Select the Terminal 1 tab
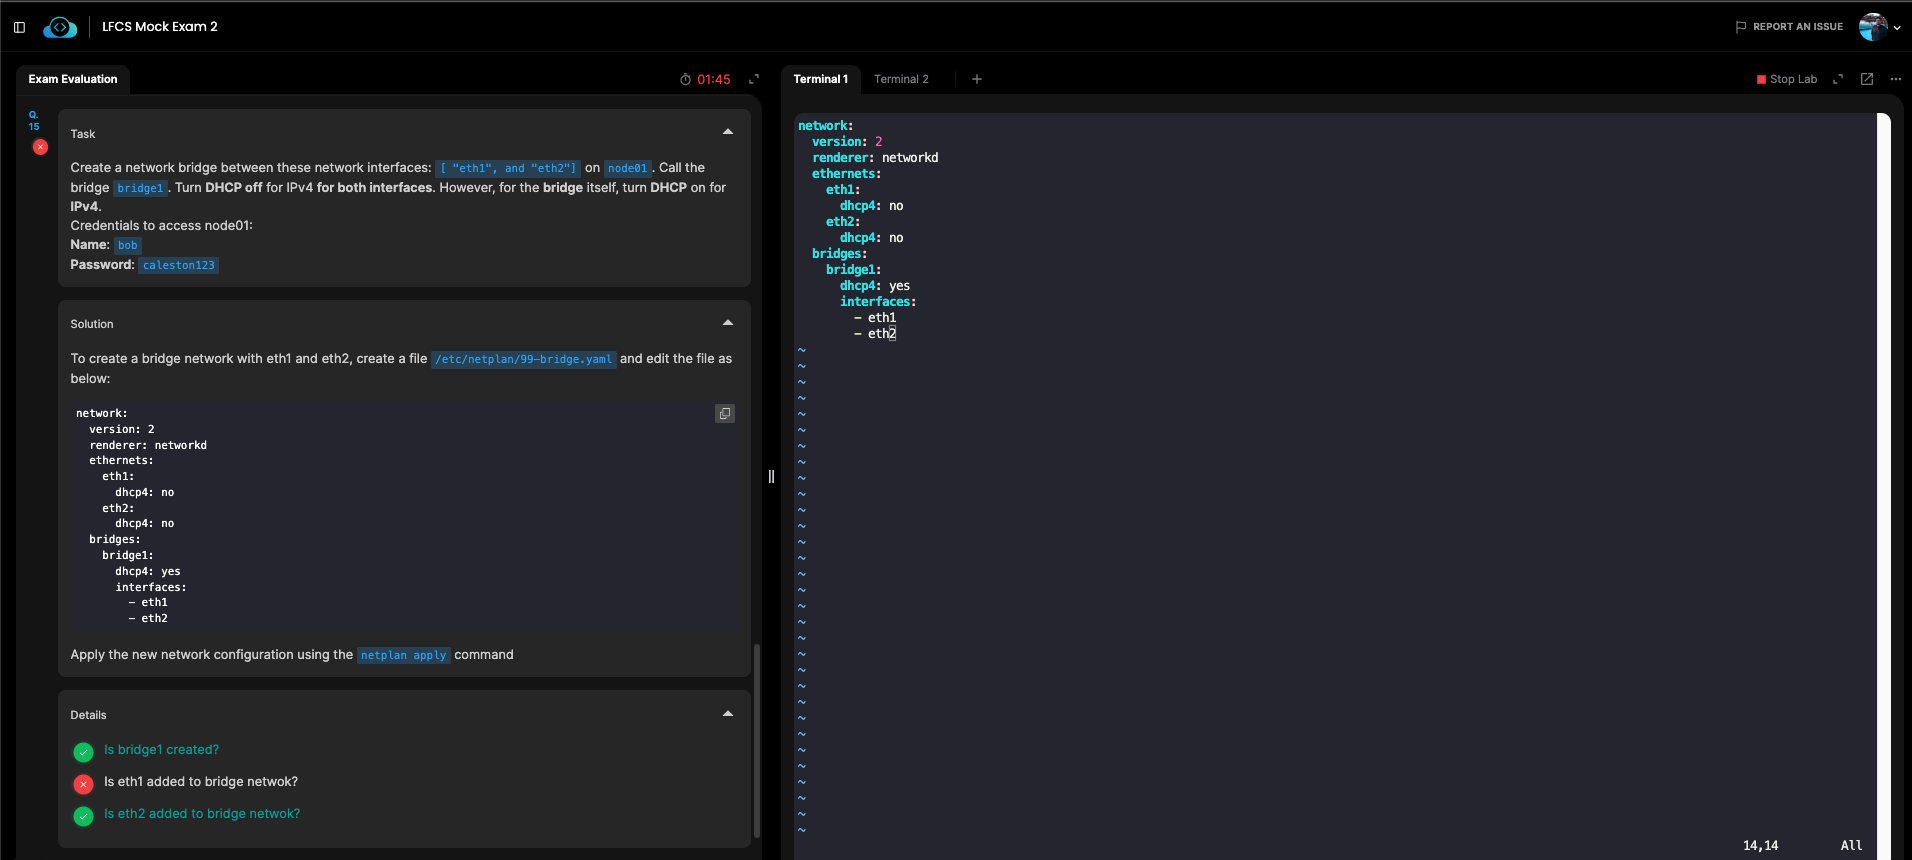The width and height of the screenshot is (1912, 860). point(820,79)
